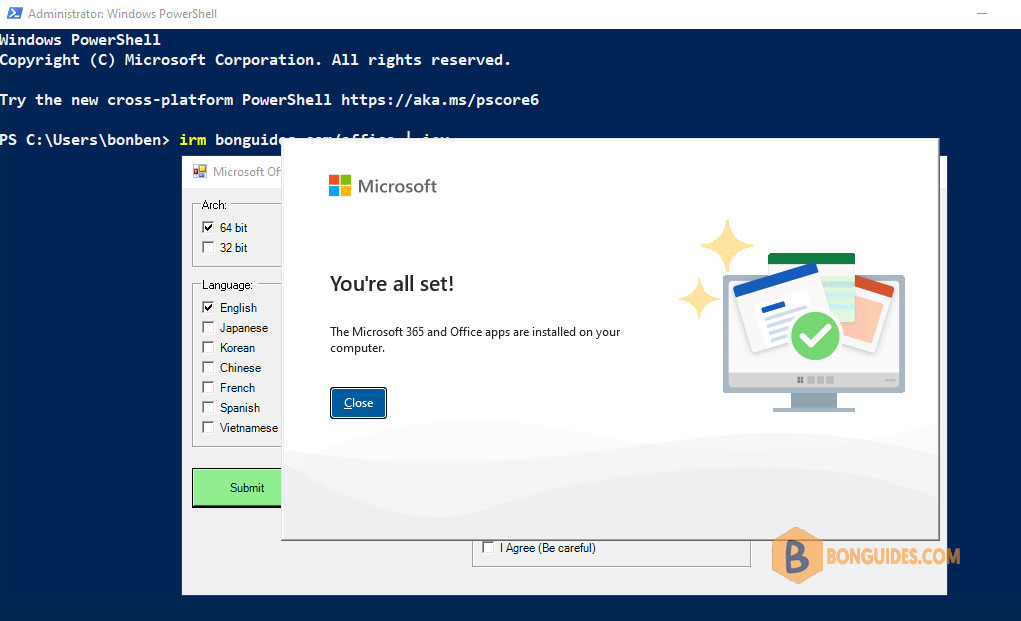The height and width of the screenshot is (621, 1021).
Task: Tick the Vietnamese language checkbox
Action: [x=208, y=428]
